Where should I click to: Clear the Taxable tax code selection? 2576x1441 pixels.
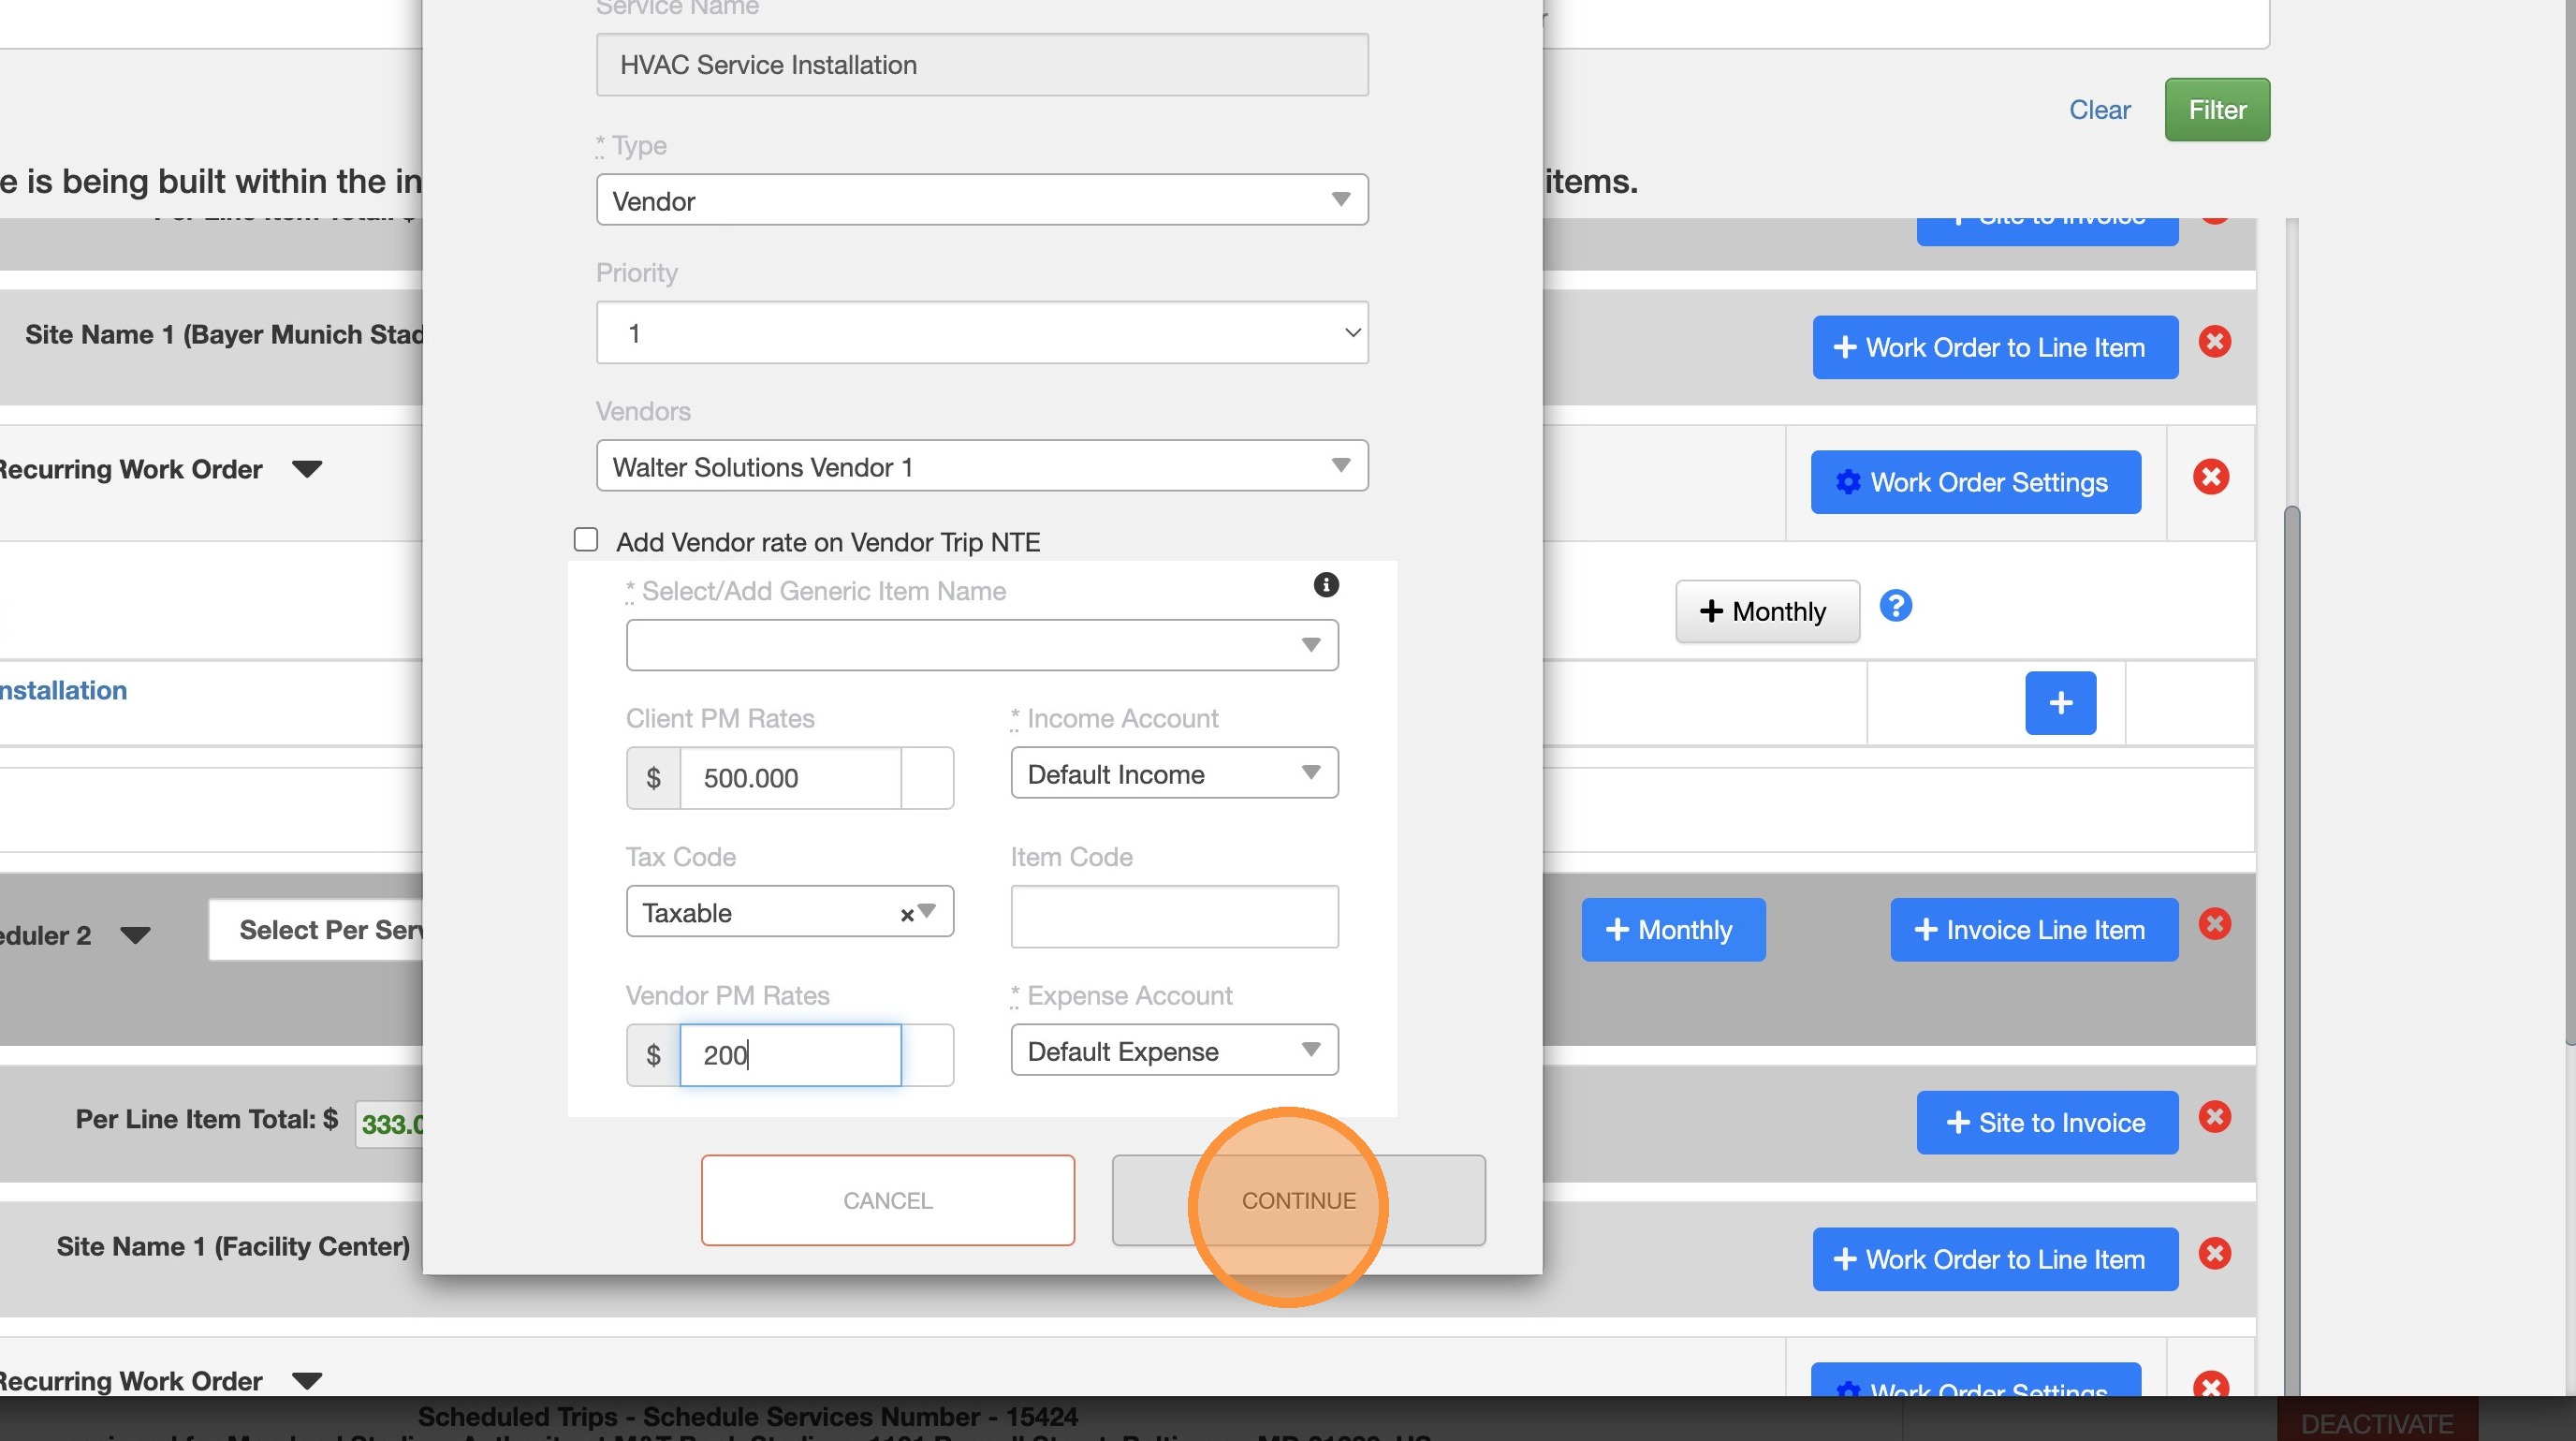[x=906, y=914]
